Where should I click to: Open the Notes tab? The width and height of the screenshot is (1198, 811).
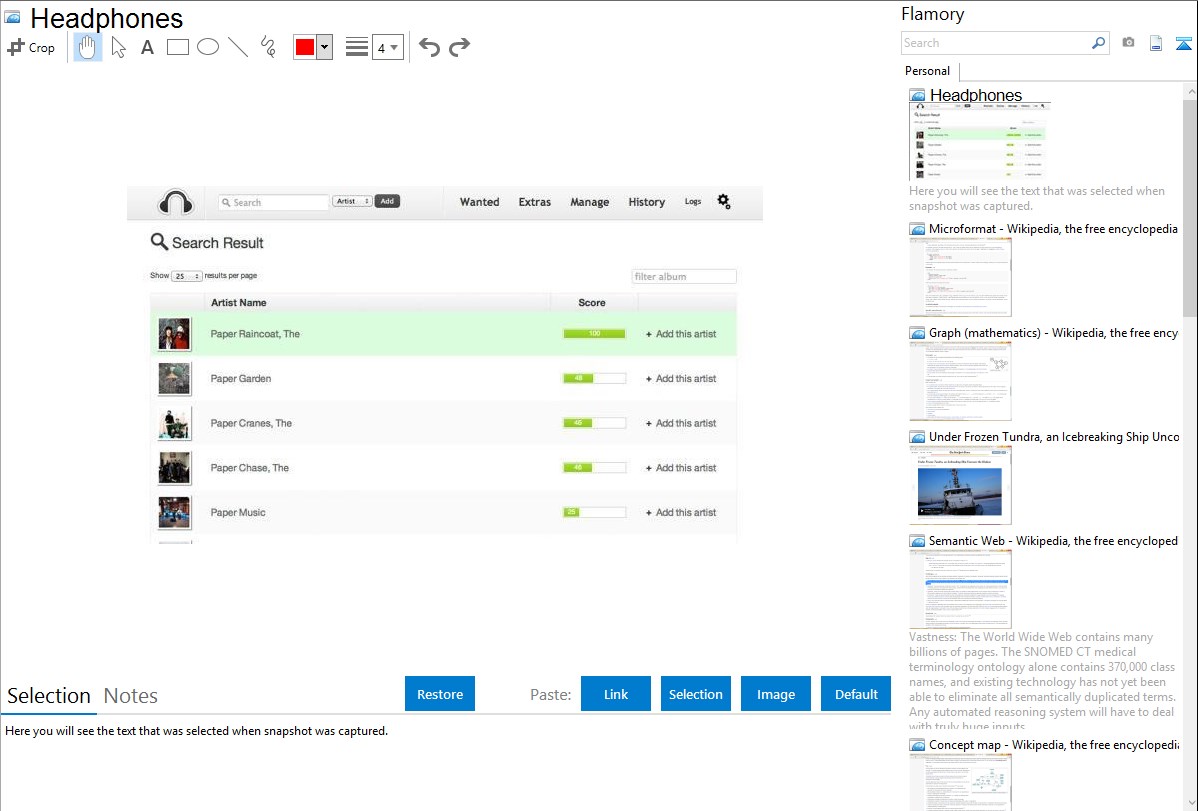coord(131,696)
